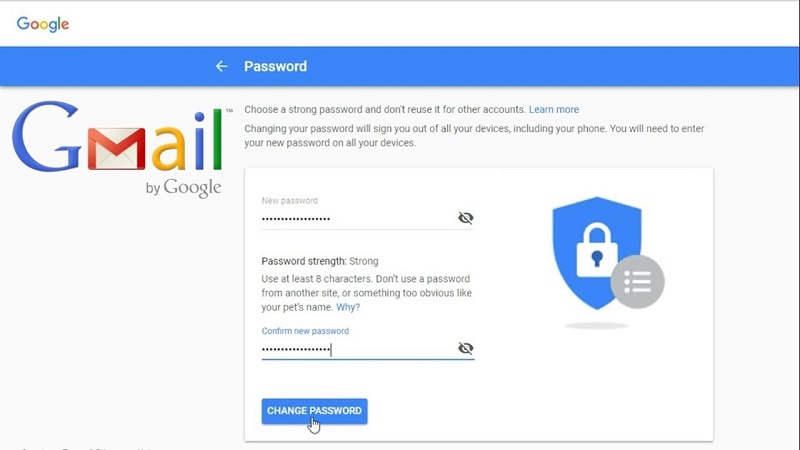This screenshot has width=800, height=450.
Task: Click the CHANGE PASSWORD button
Action: pos(314,411)
